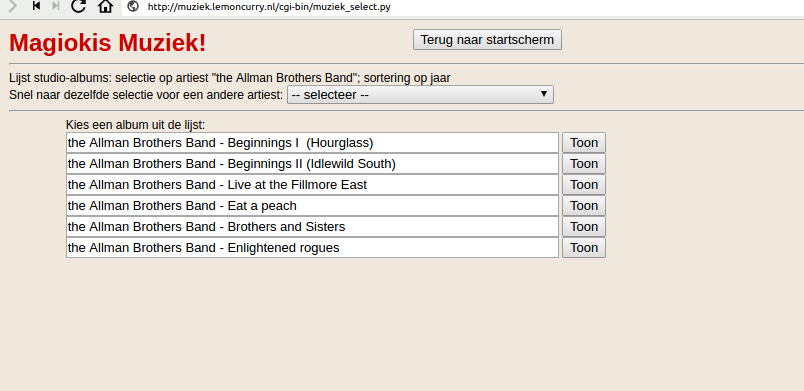Click Toon for Enlightened rogues
This screenshot has width=804, height=391.
[x=584, y=248]
